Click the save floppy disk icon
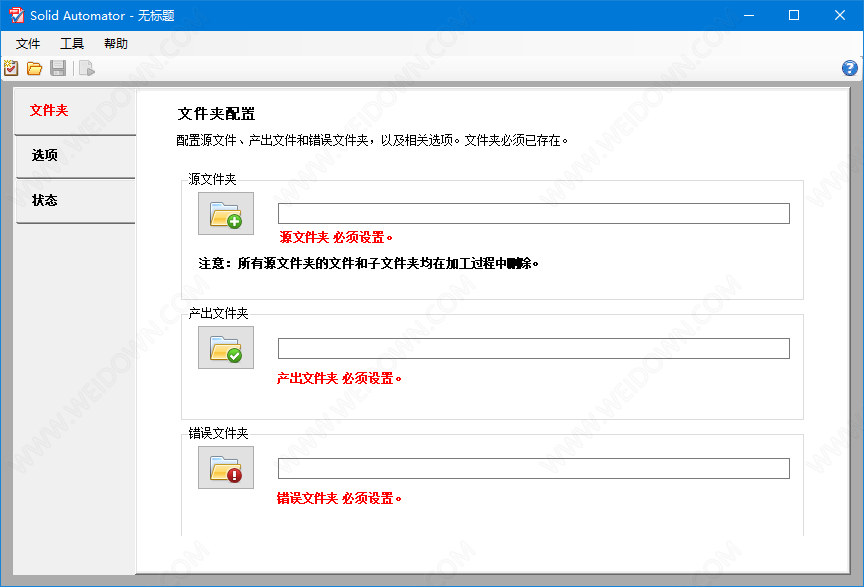The image size is (864, 587). coord(58,68)
